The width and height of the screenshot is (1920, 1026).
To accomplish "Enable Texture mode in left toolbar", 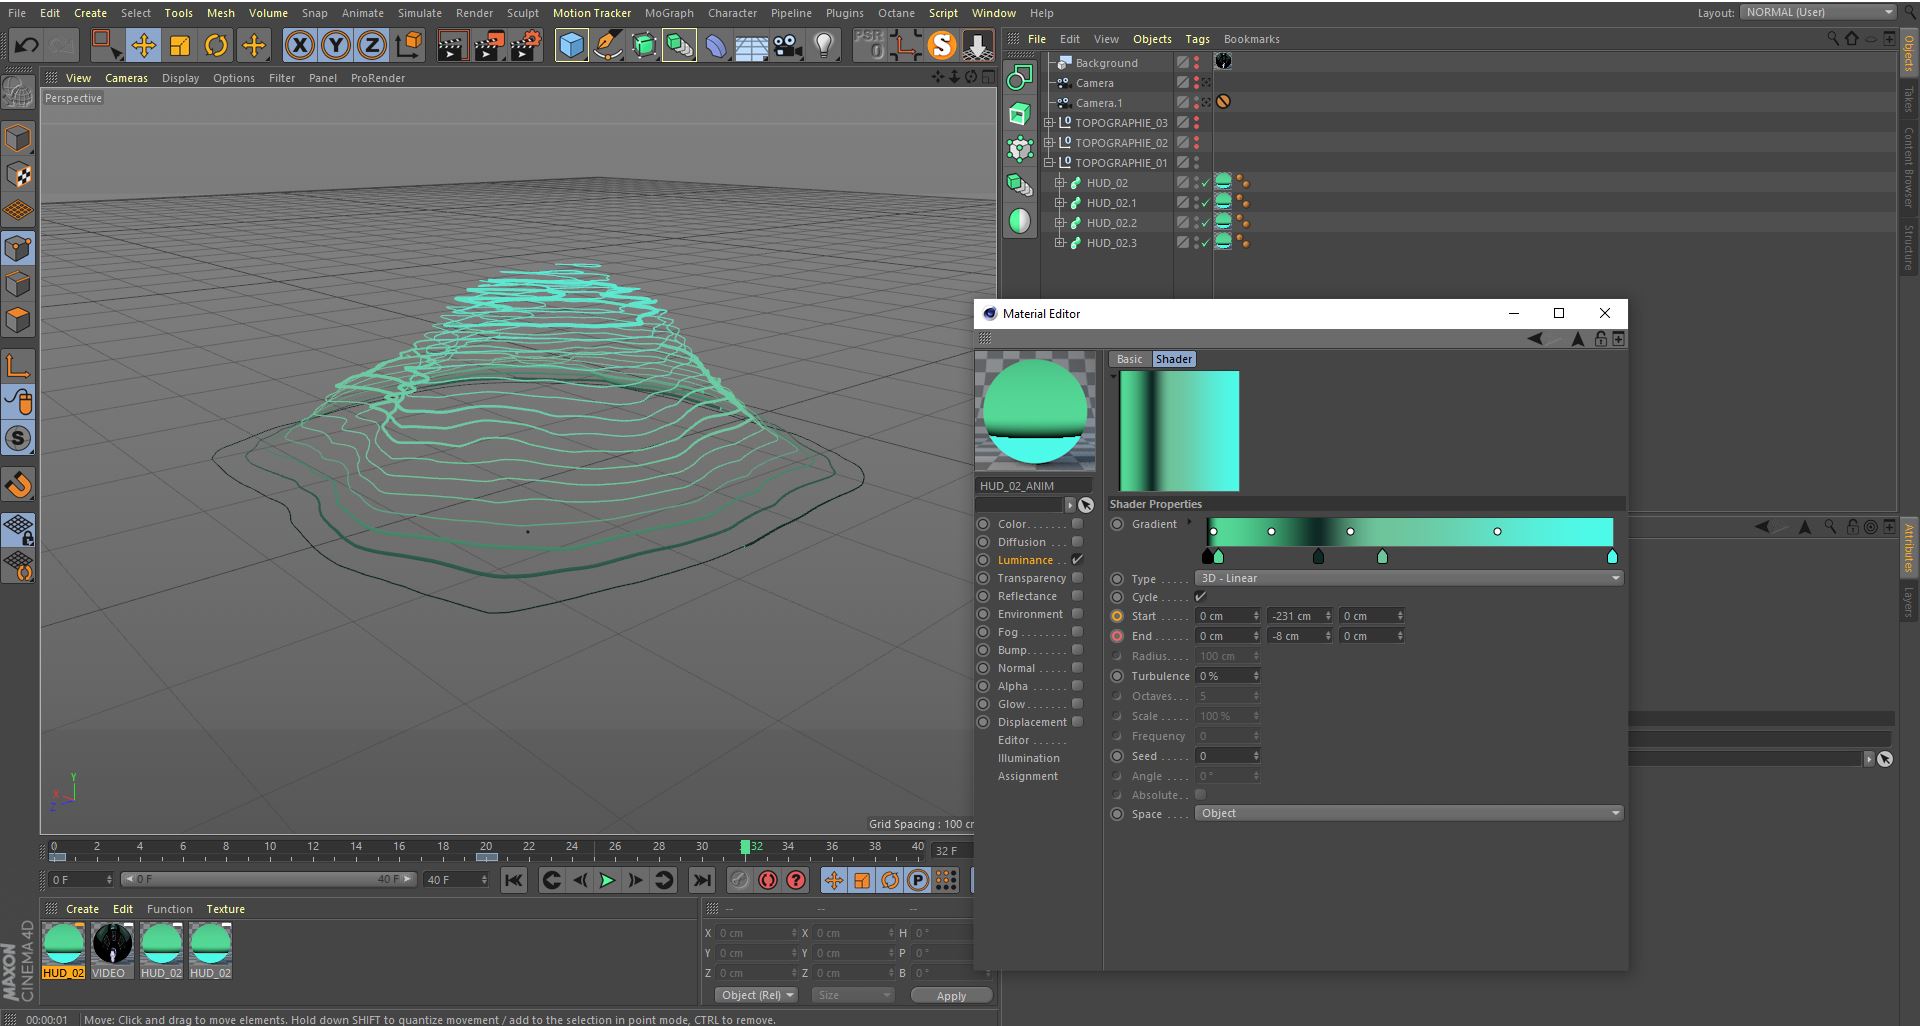I will point(18,174).
